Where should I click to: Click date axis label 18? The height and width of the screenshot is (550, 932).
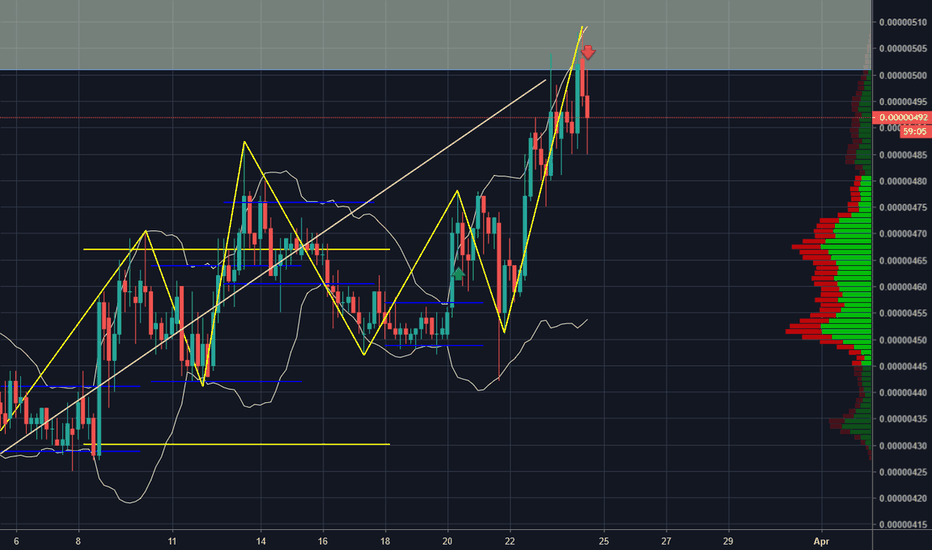[x=385, y=541]
